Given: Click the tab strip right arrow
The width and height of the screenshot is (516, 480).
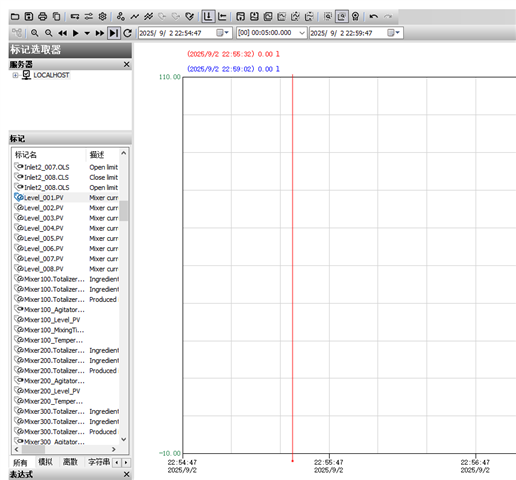Looking at the screenshot, I should (126, 463).
